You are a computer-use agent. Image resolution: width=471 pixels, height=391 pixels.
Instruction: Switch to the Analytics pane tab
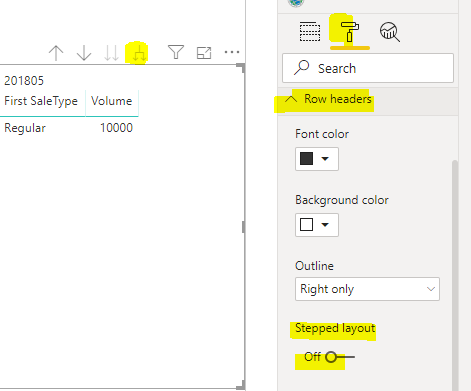point(390,32)
